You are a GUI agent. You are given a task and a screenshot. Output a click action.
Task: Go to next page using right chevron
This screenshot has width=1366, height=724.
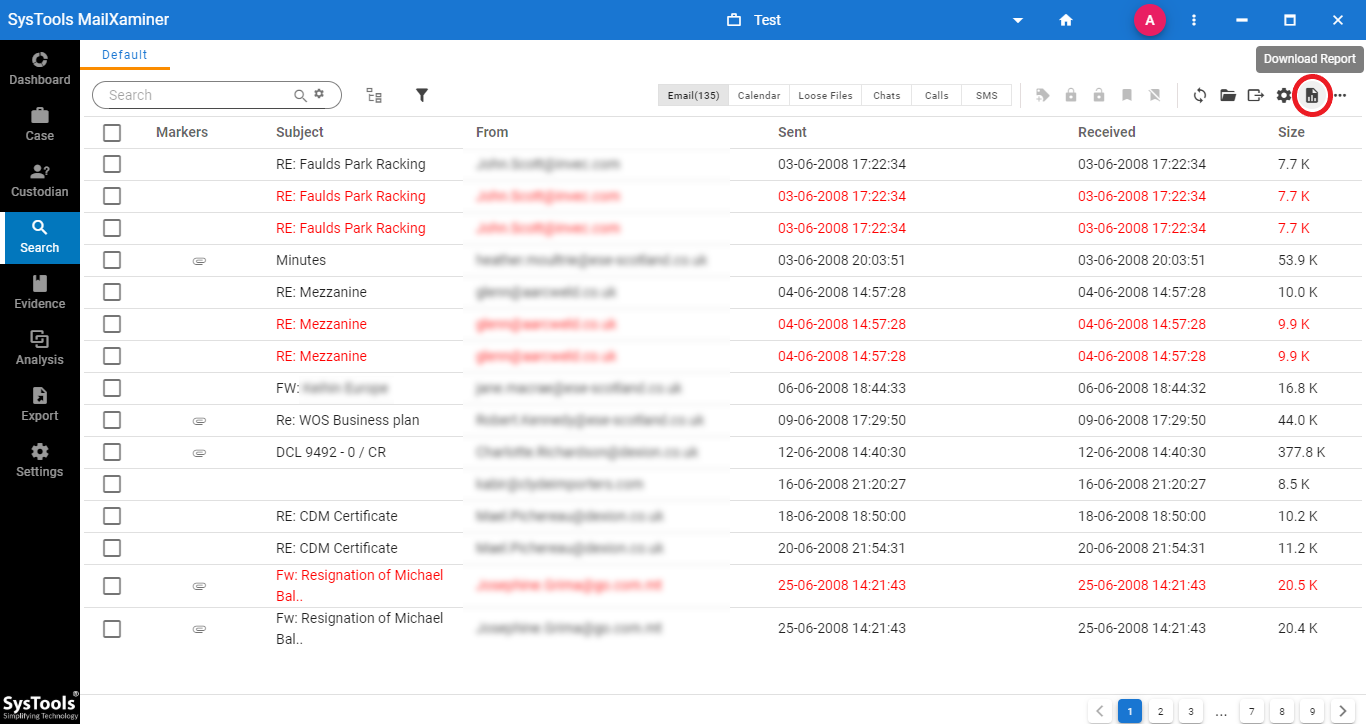[x=1342, y=710]
